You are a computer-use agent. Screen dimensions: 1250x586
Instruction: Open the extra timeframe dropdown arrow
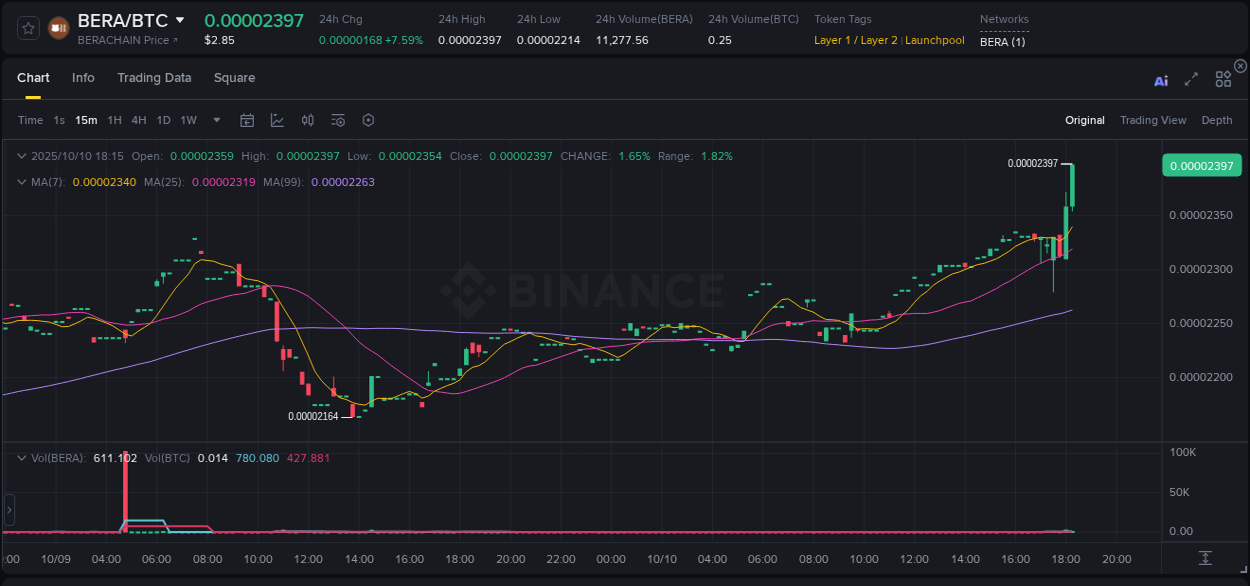pyautogui.click(x=215, y=120)
